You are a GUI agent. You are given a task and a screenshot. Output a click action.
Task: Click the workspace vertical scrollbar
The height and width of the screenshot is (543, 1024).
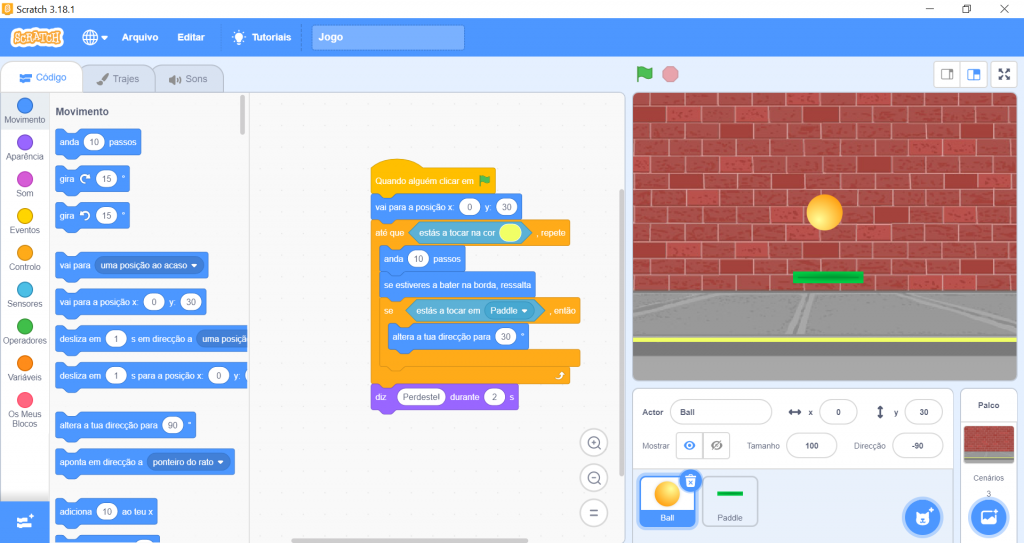pos(621,333)
